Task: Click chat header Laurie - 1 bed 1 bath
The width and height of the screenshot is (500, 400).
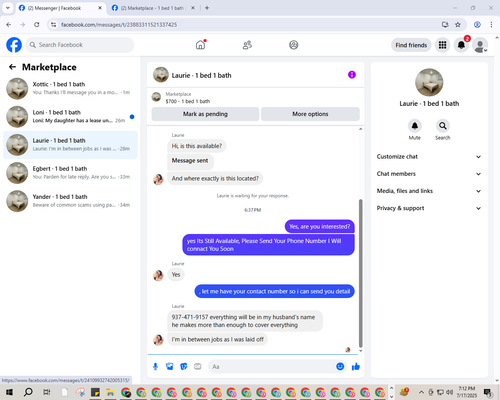Action: point(201,75)
